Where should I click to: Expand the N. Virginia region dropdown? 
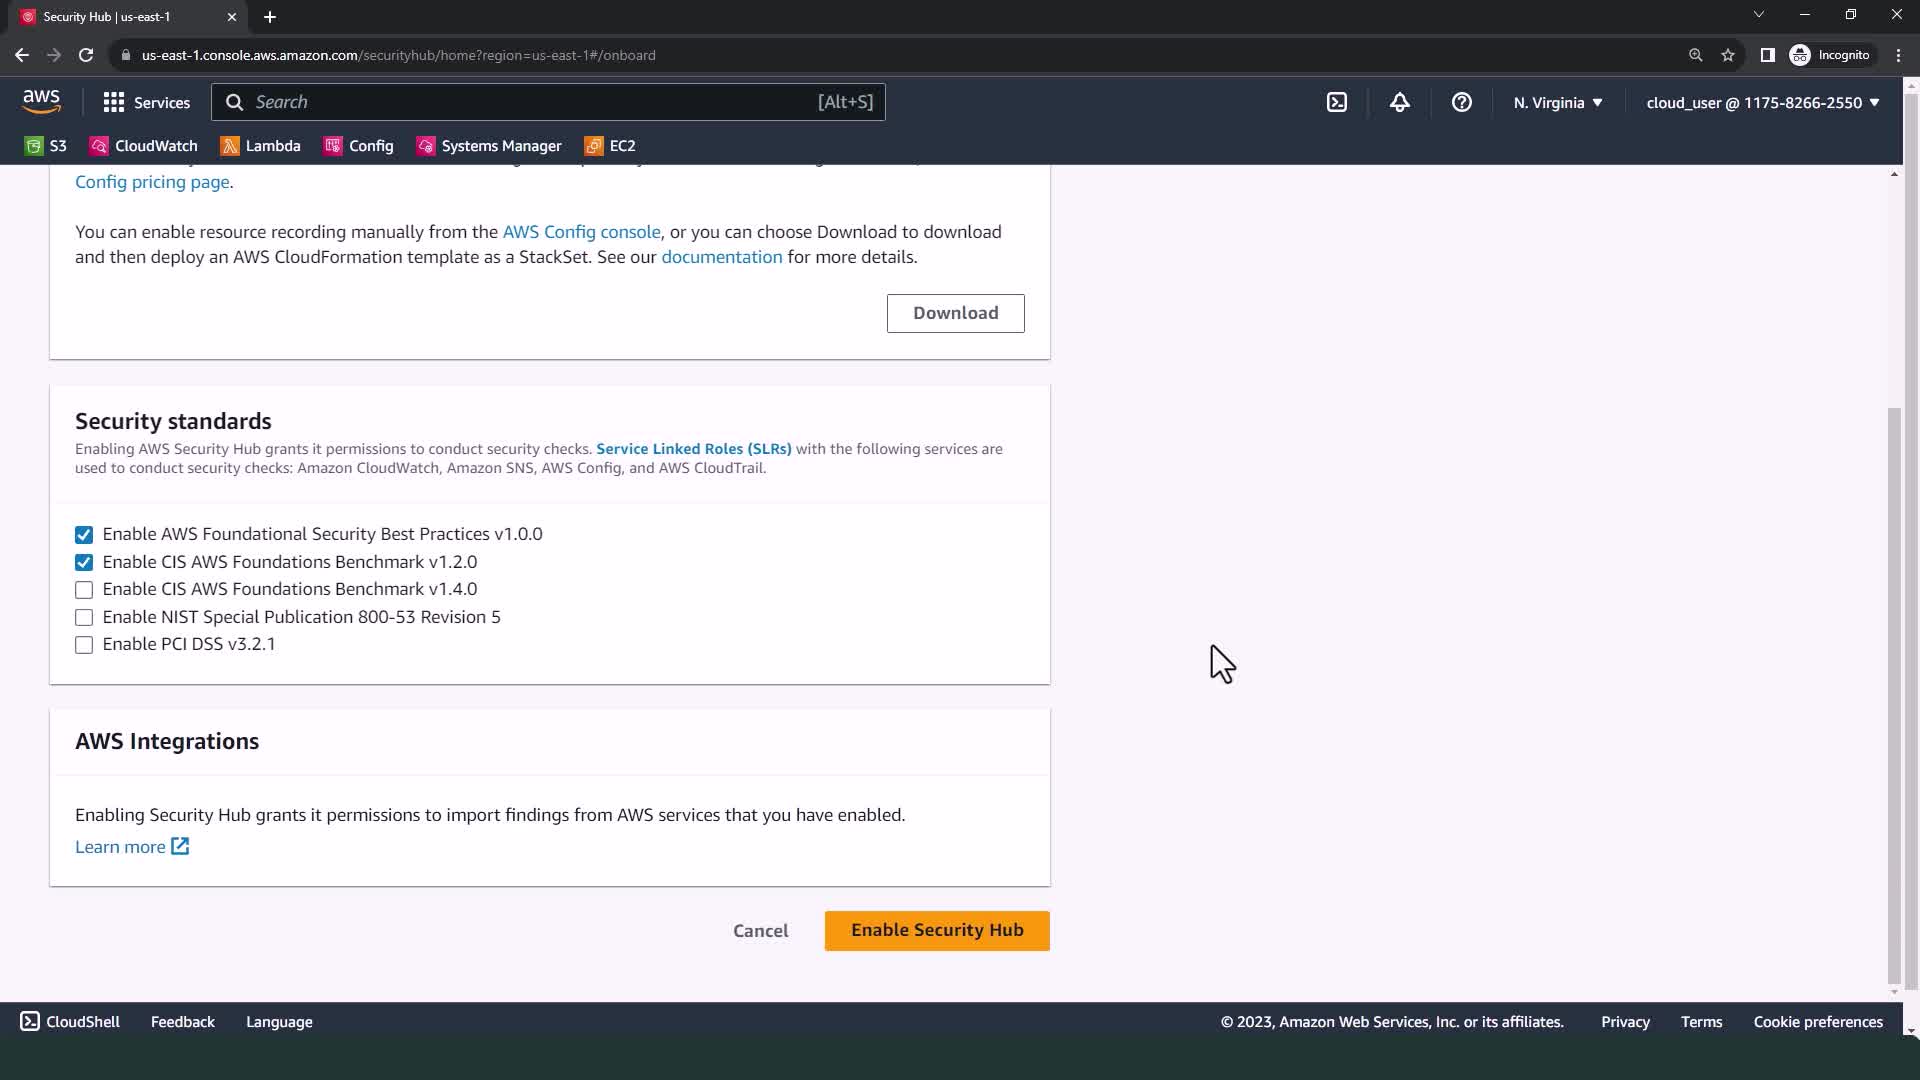click(x=1557, y=102)
